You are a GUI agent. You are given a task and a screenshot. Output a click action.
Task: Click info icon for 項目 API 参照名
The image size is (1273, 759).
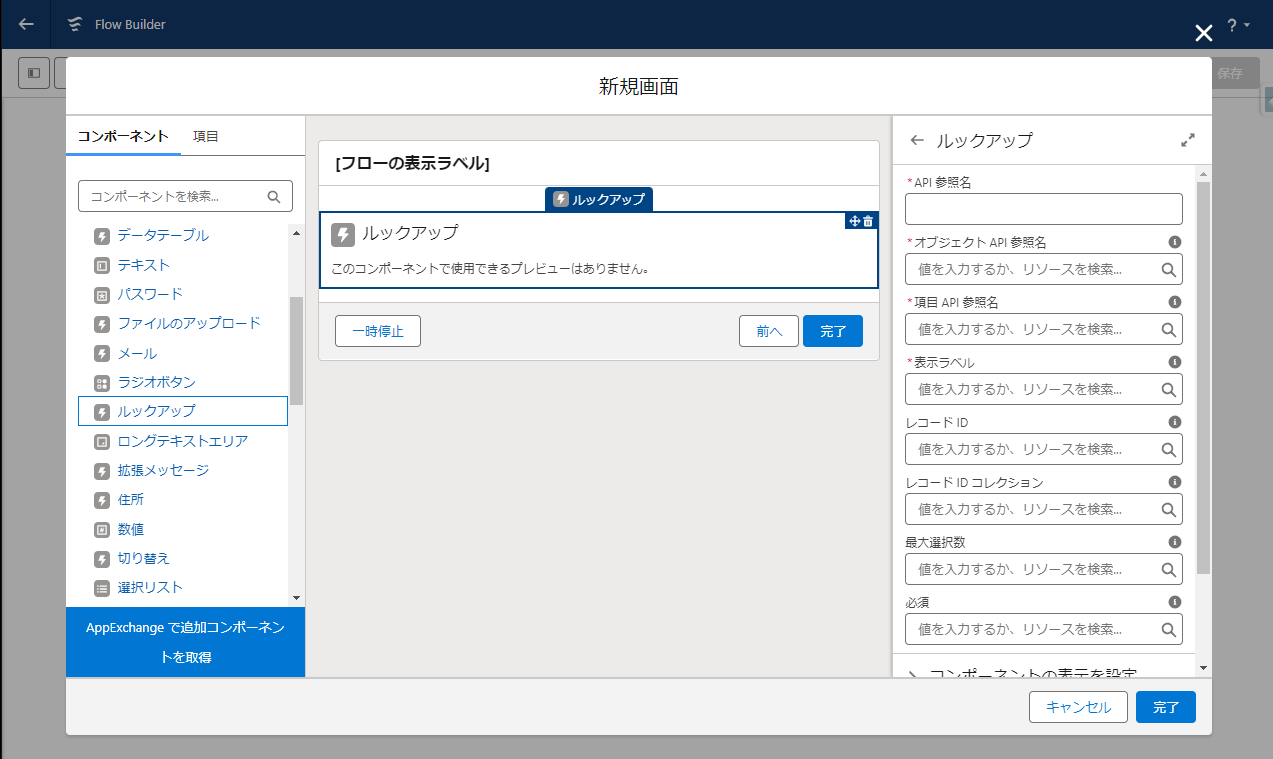1175,302
